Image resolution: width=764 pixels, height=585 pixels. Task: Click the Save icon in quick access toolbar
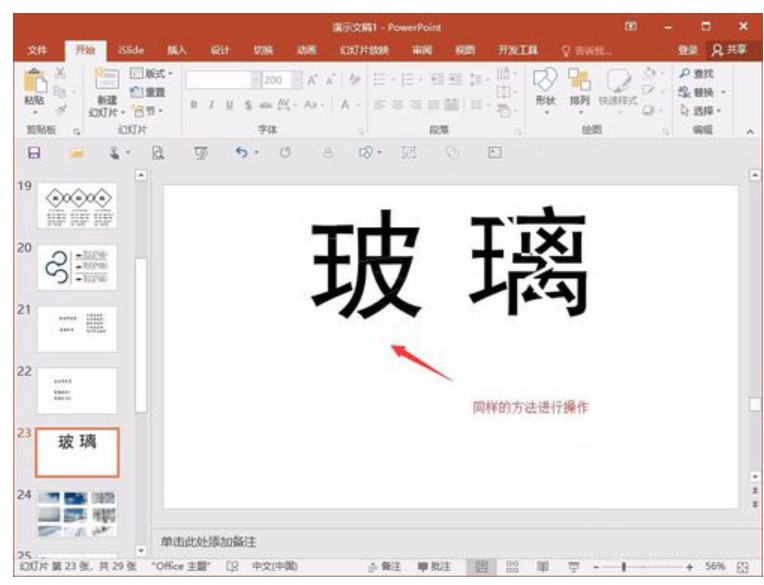[34, 152]
